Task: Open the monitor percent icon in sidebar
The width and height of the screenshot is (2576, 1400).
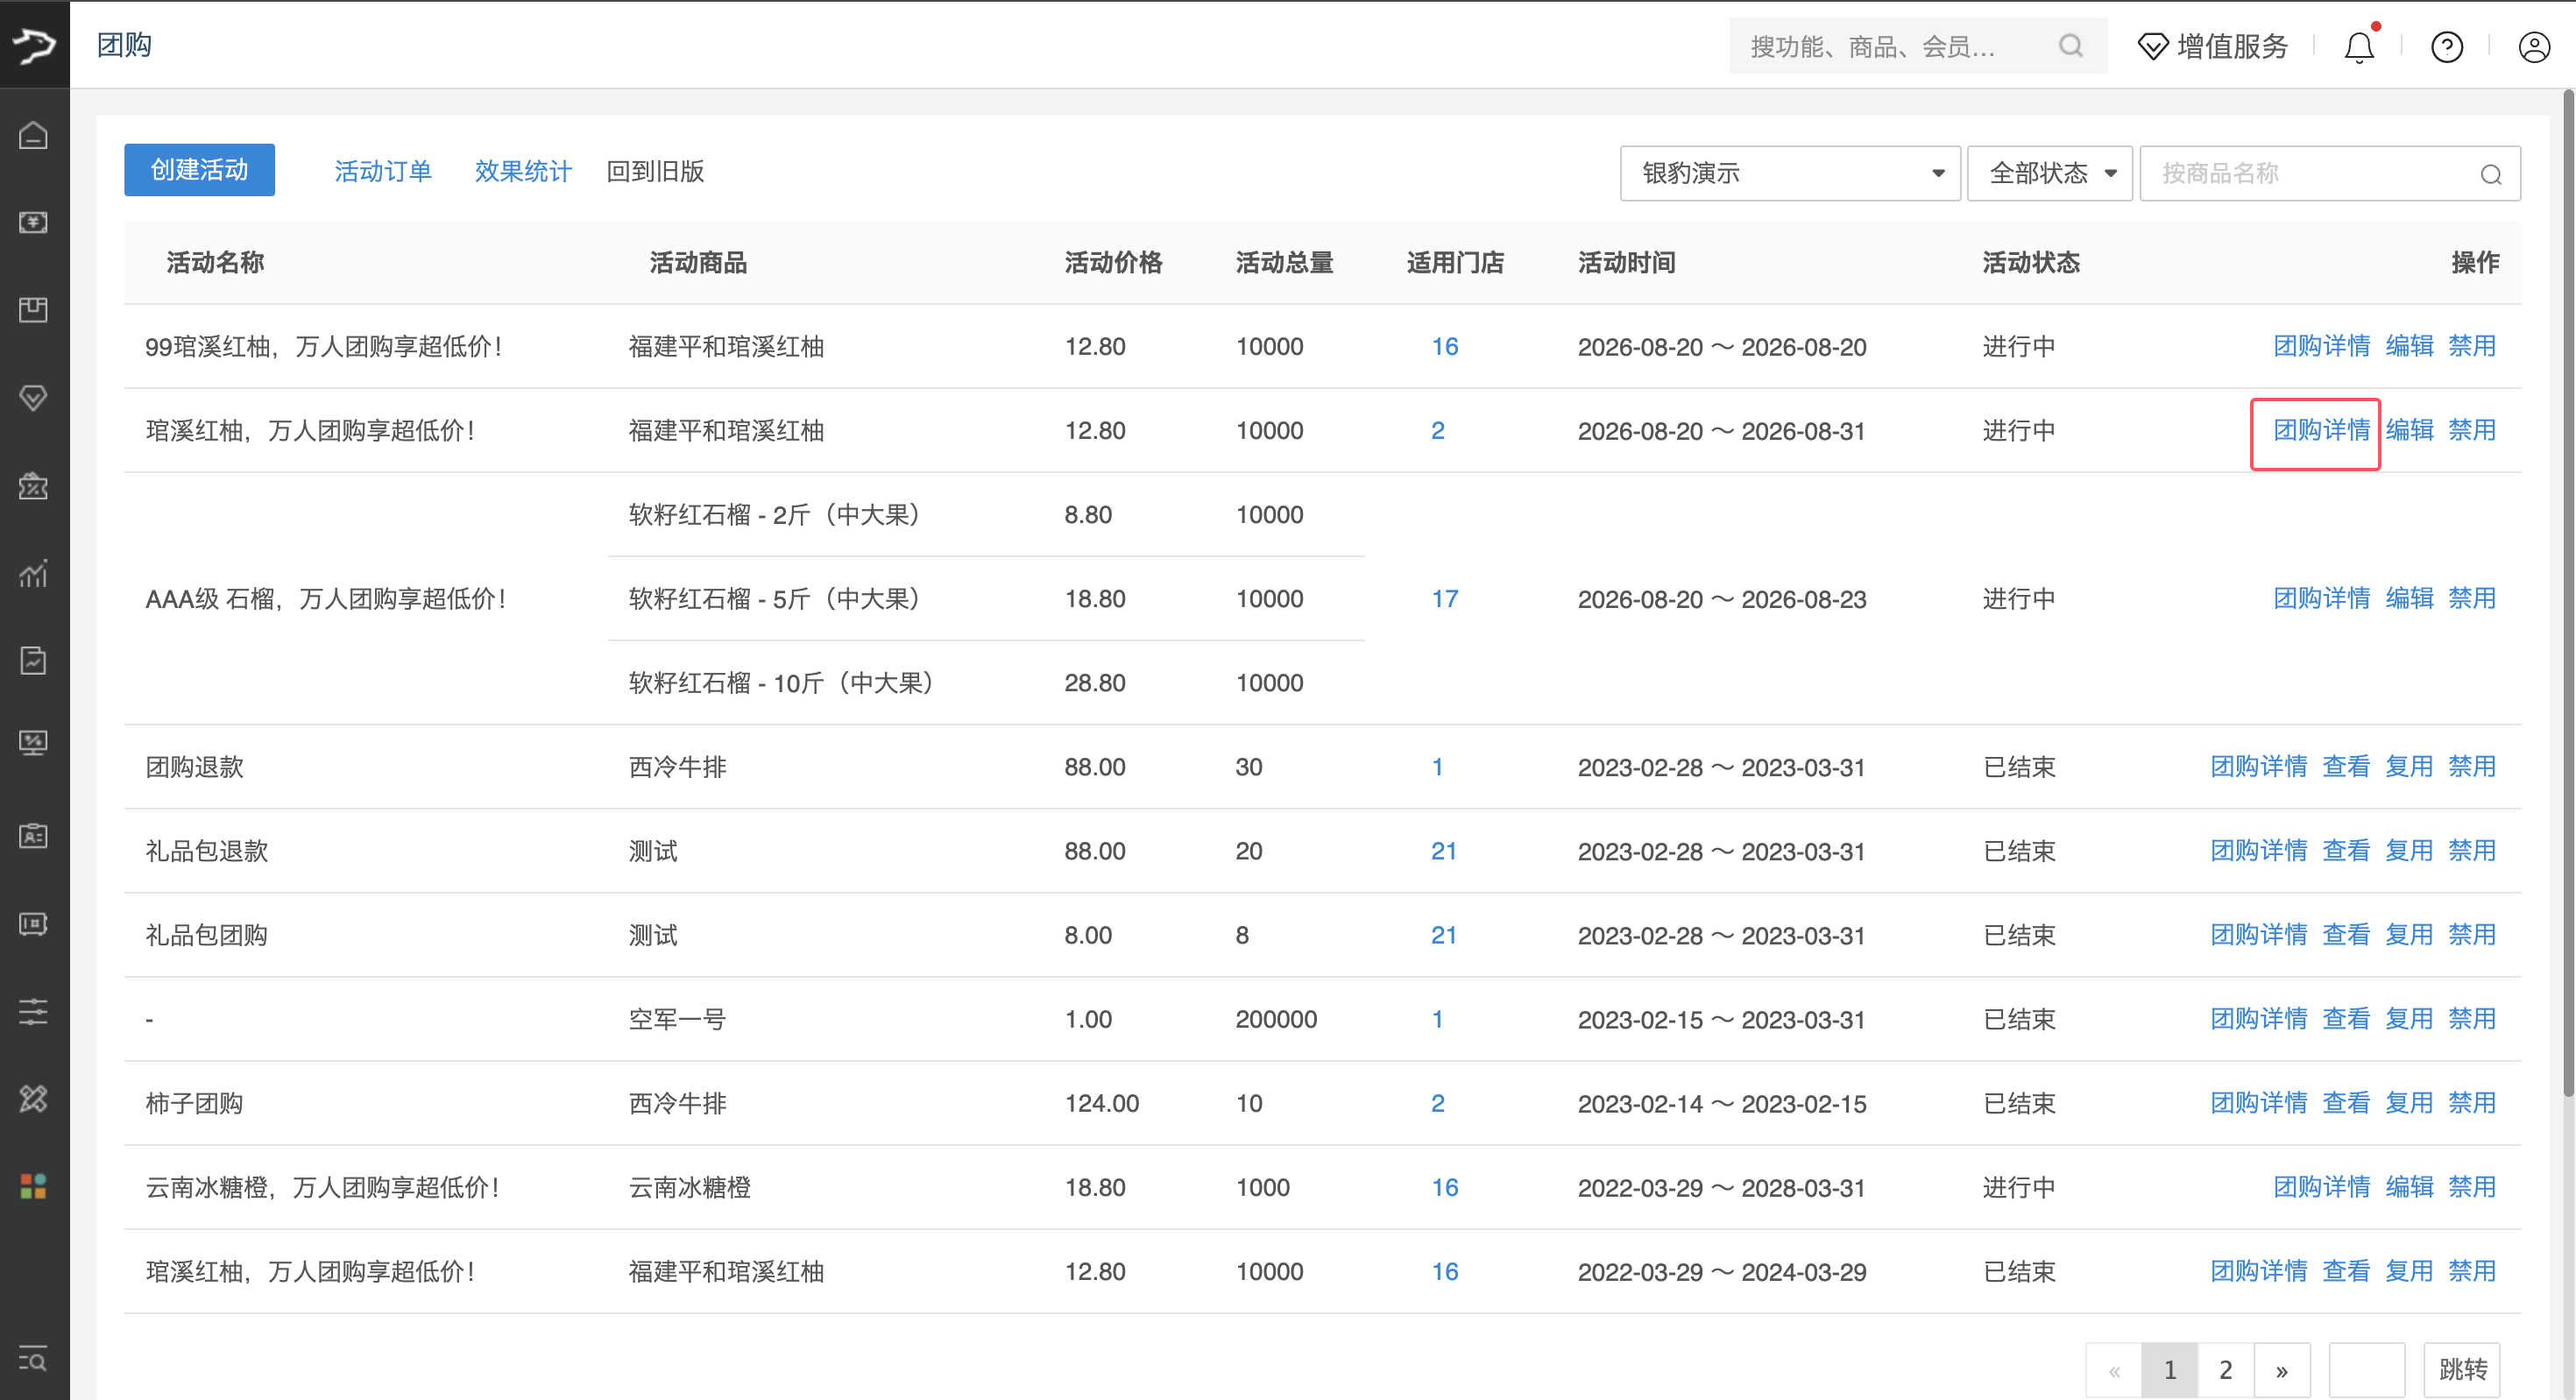Action: 34,744
